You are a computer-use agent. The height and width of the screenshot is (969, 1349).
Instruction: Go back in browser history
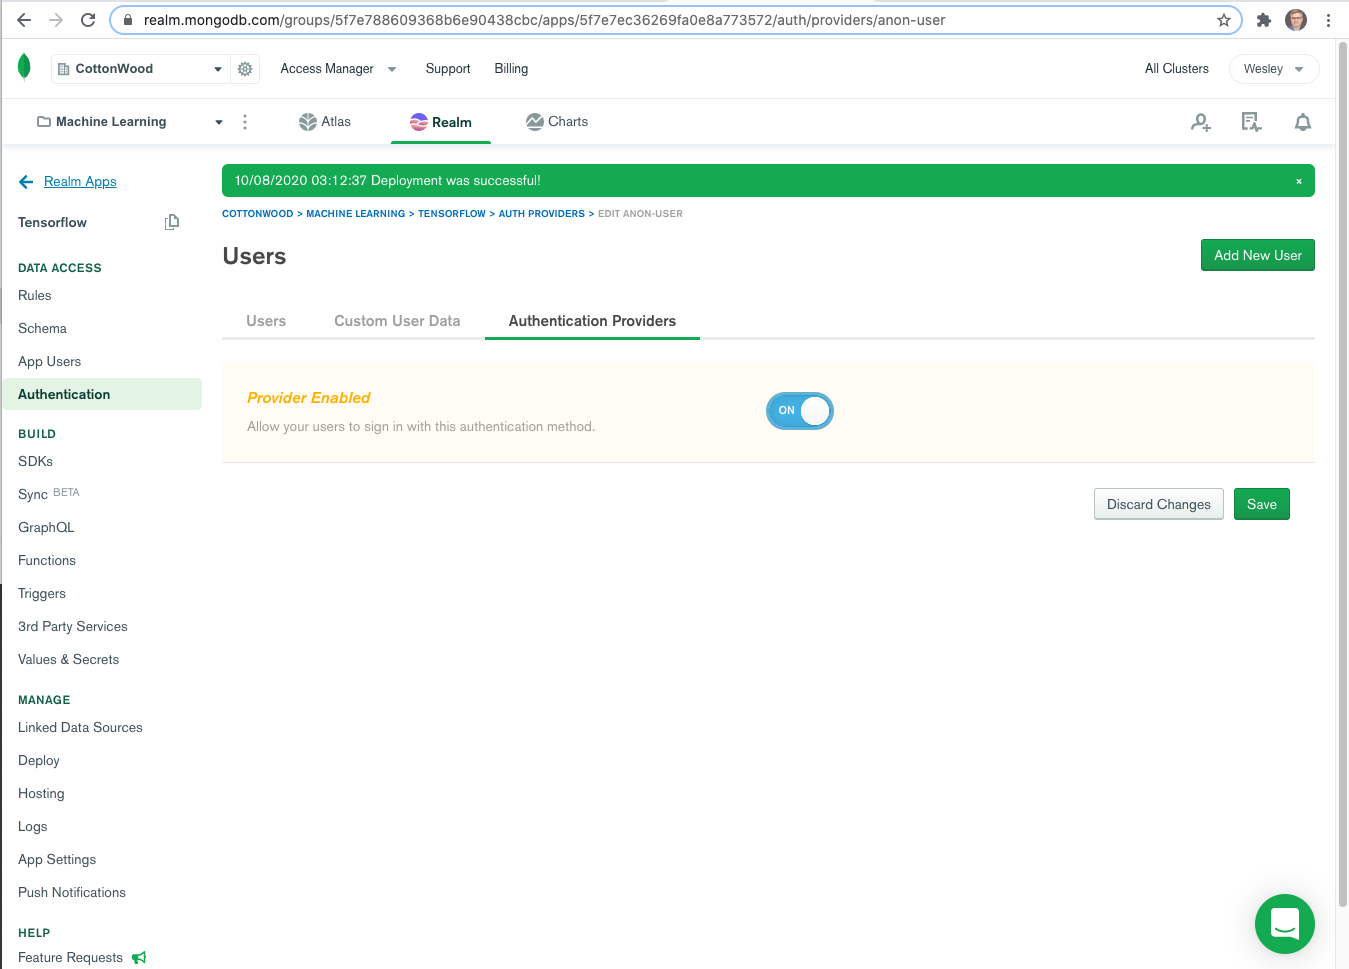tap(24, 20)
